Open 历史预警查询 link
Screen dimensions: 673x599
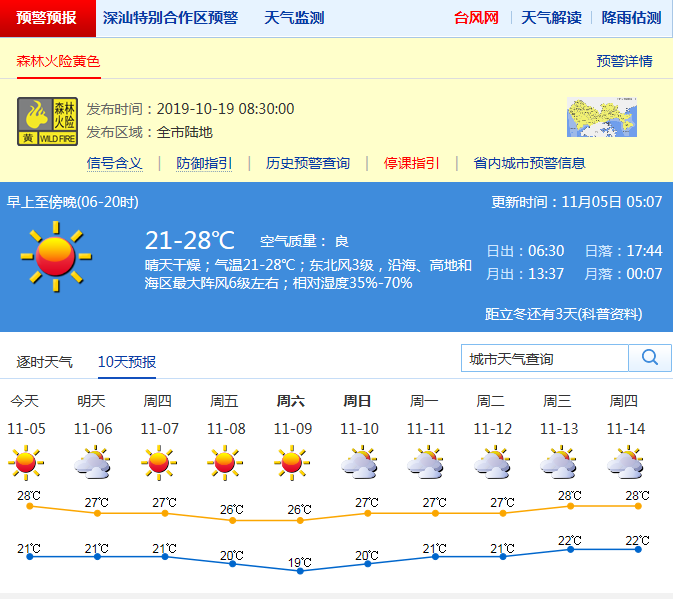[x=308, y=163]
